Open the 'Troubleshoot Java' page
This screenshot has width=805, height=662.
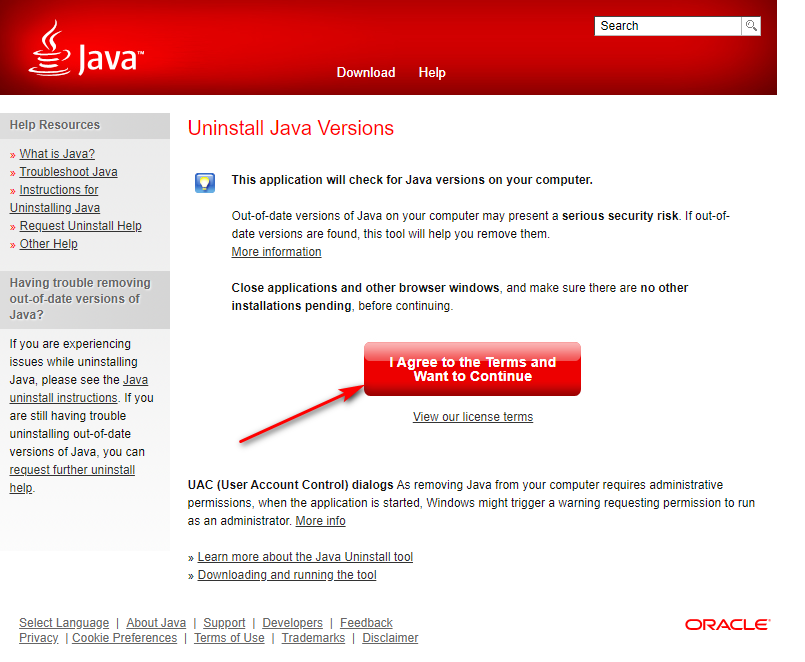click(68, 171)
